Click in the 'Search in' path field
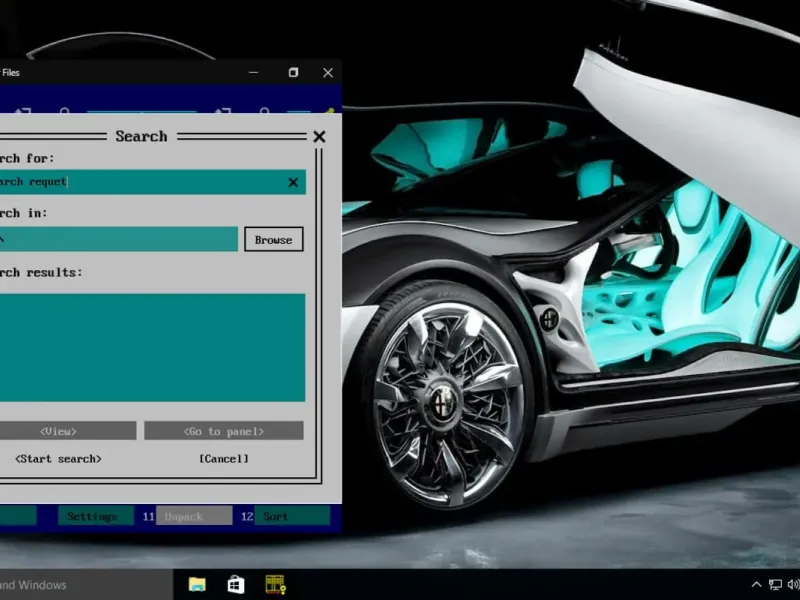This screenshot has height=600, width=800. 118,240
